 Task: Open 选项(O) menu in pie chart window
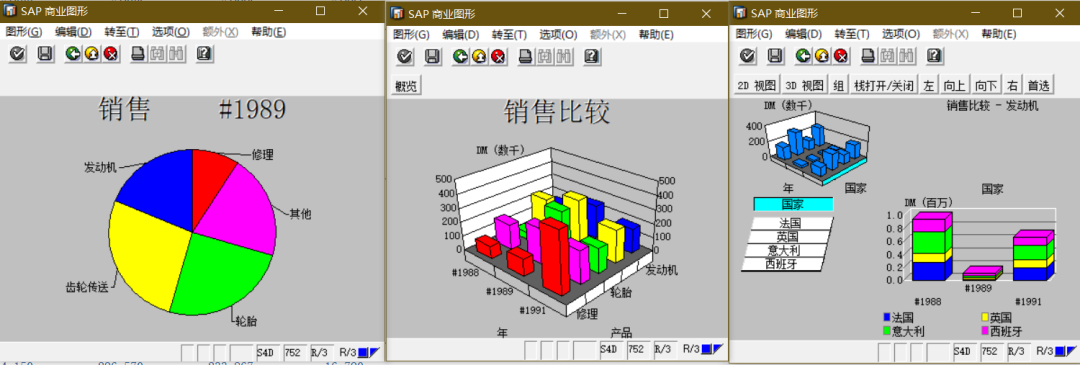tap(171, 32)
